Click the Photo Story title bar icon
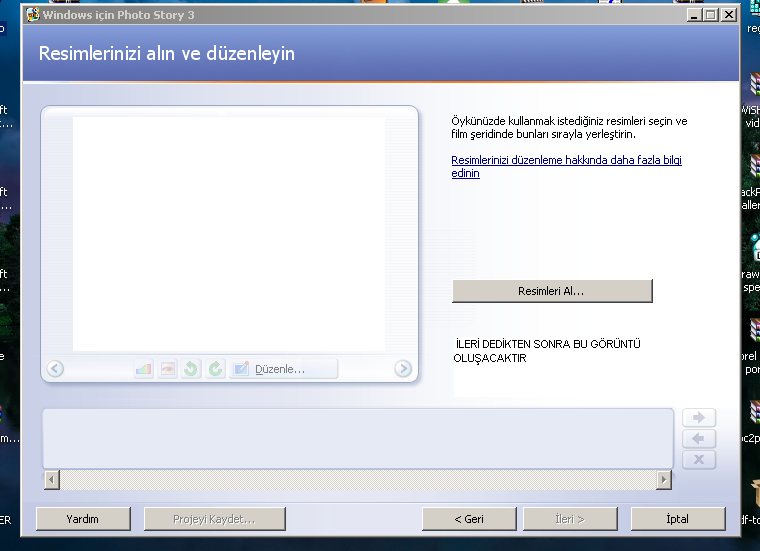Screen dimensions: 760x551 [32, 15]
